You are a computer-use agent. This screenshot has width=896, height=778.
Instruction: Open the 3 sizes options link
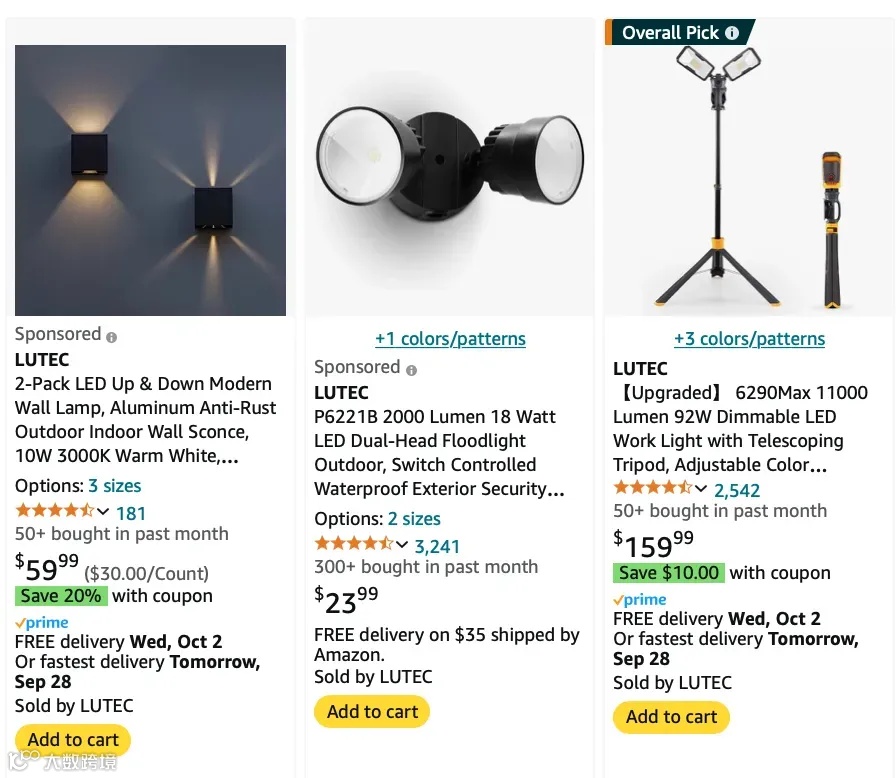[115, 486]
